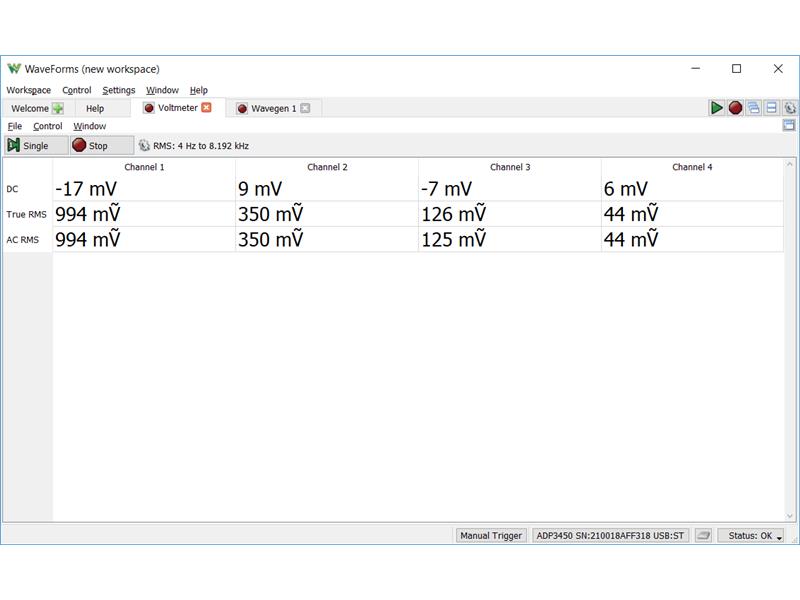This screenshot has width=800, height=600.
Task: Click the cascade windows icon in tab bar
Action: click(x=754, y=108)
